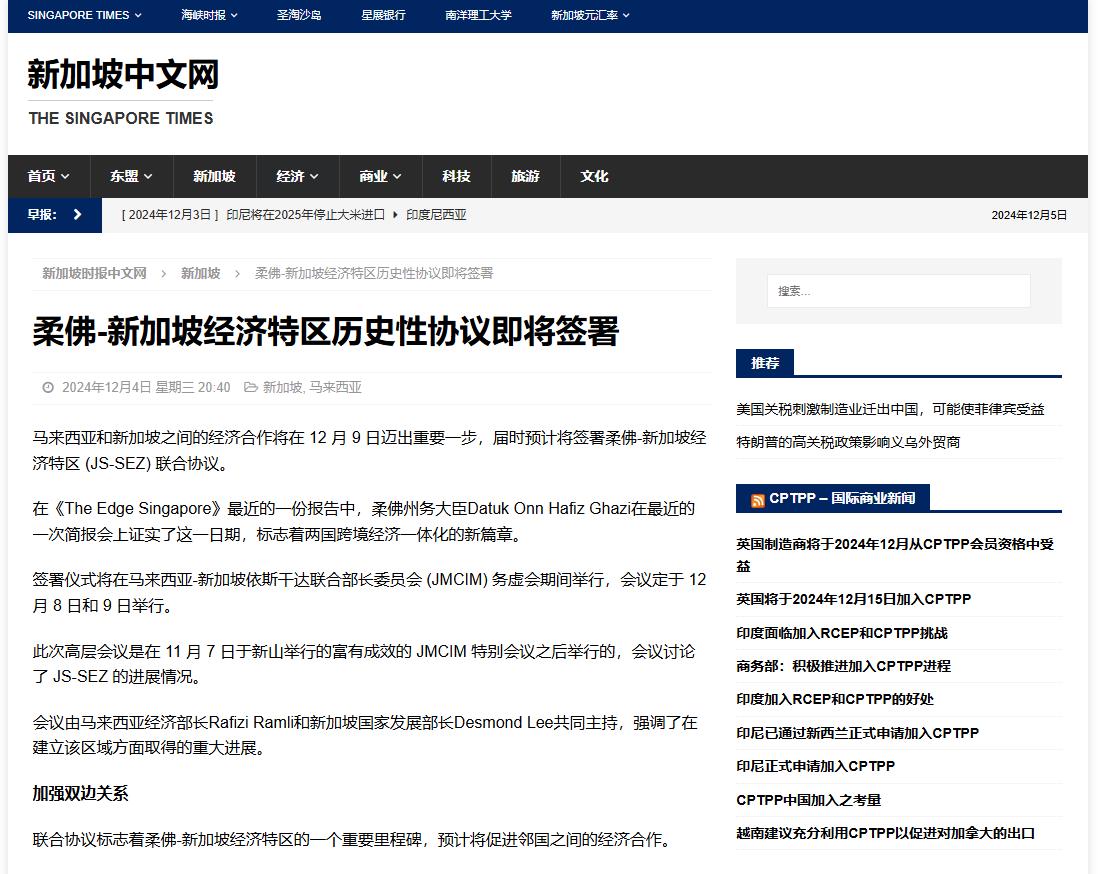
Task: Click the 早报 label
Action: pos(41,214)
